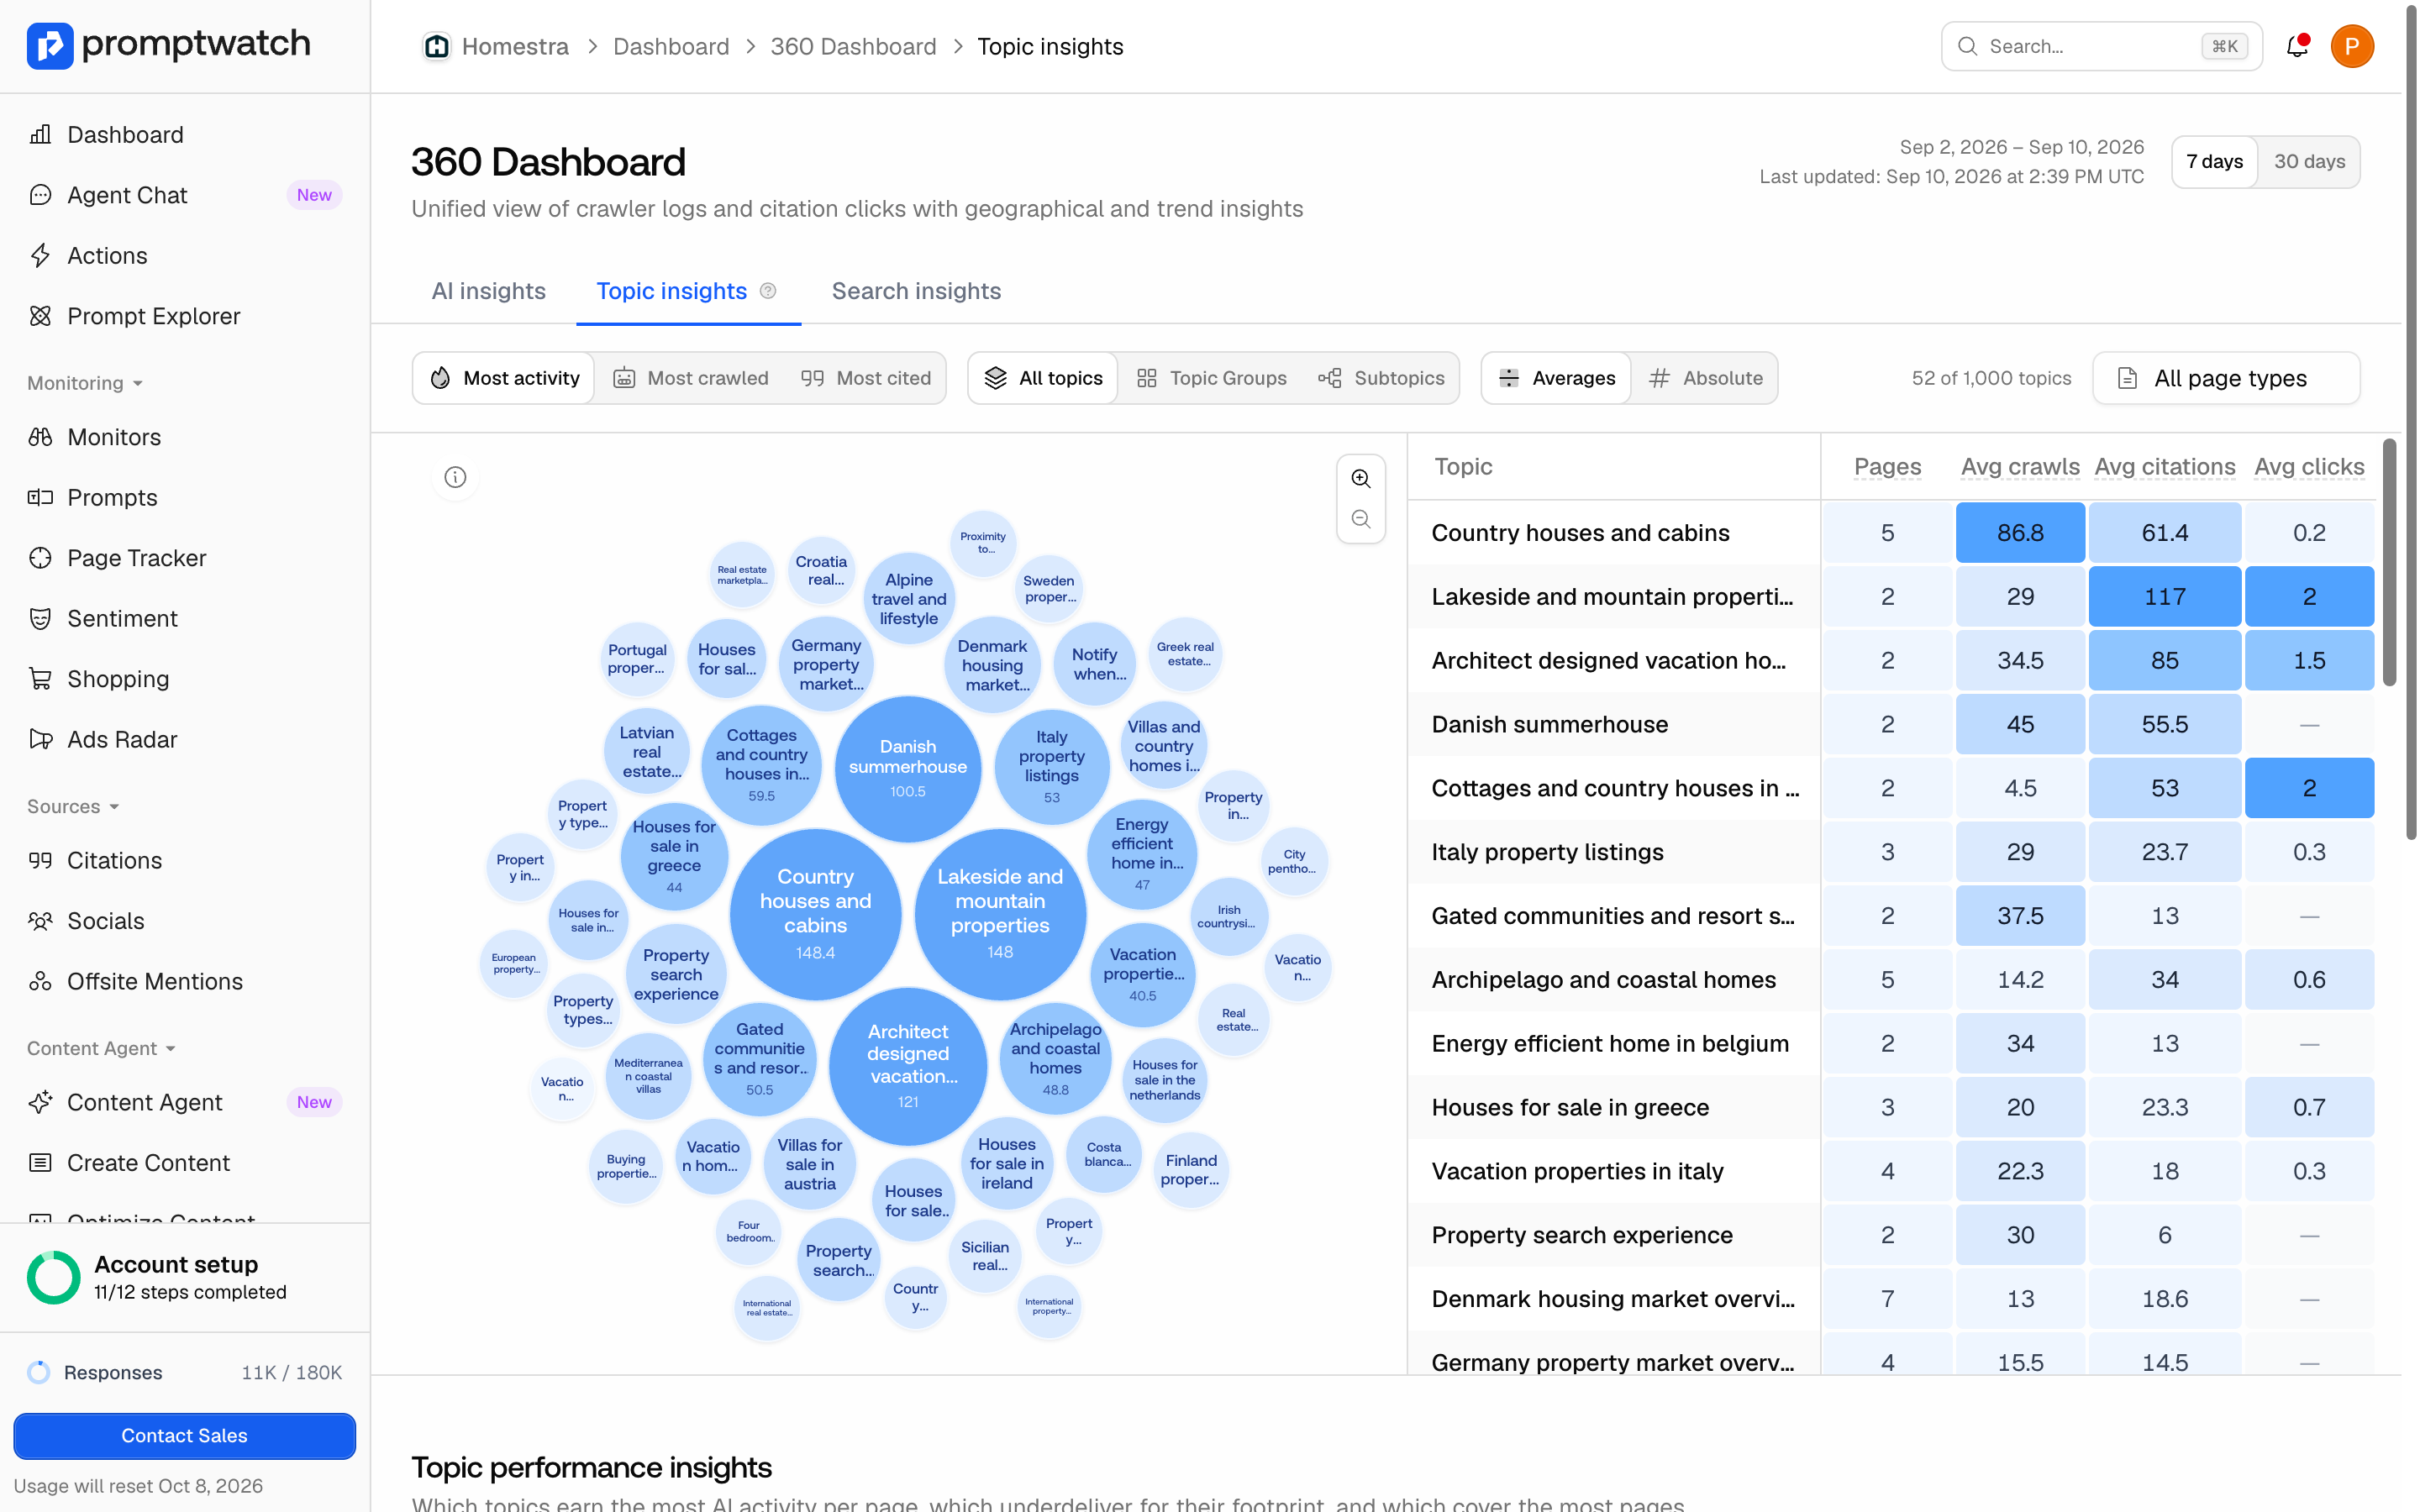Go to Actions lightning item
The width and height of the screenshot is (2420, 1512).
click(185, 255)
